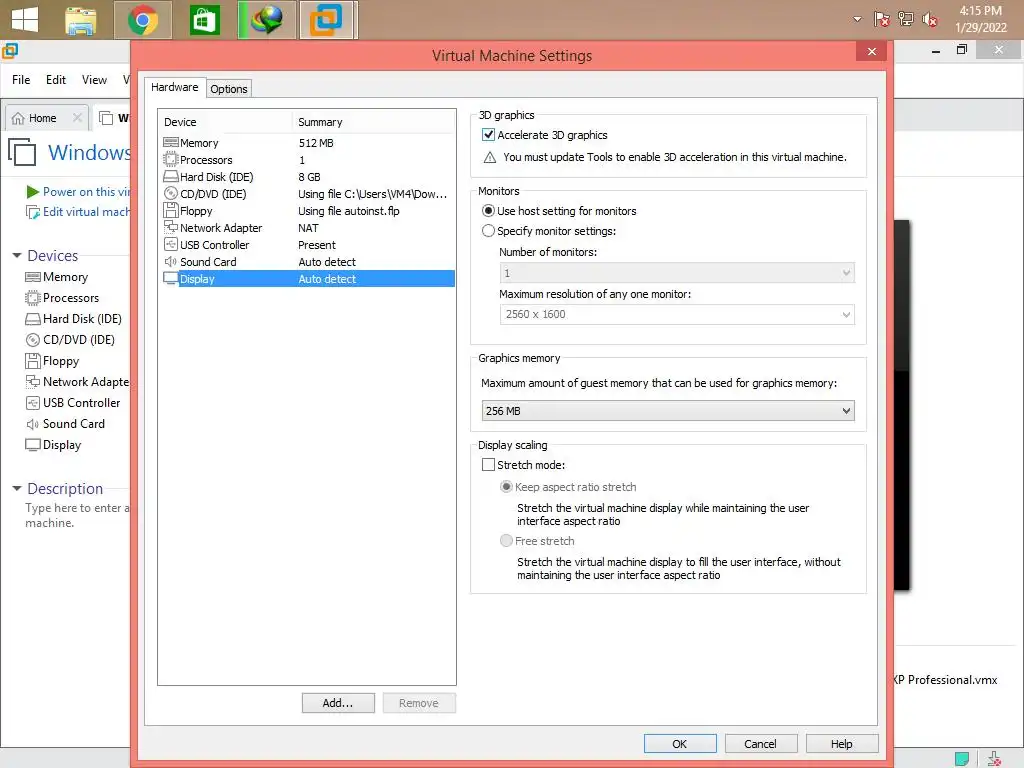Click the Memory device icon in the dialog list
1024x768 pixels.
[x=170, y=142]
